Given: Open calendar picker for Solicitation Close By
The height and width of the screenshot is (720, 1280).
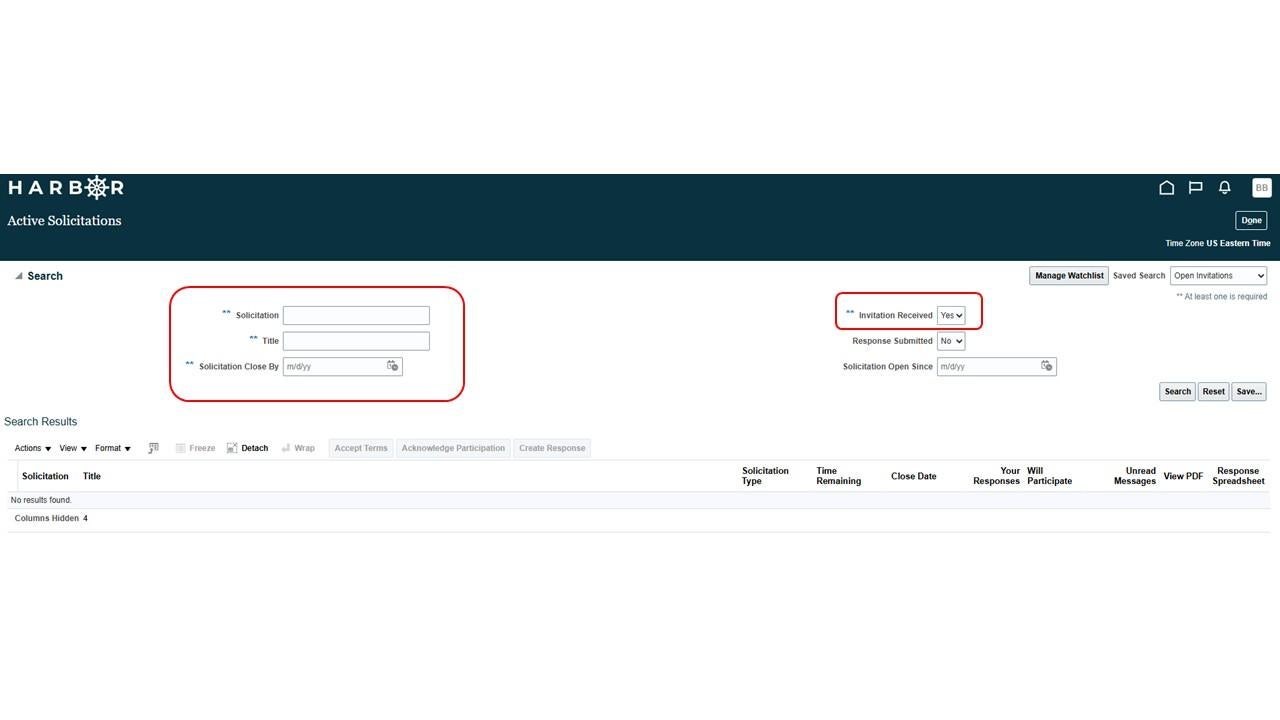Looking at the screenshot, I should pyautogui.click(x=393, y=366).
